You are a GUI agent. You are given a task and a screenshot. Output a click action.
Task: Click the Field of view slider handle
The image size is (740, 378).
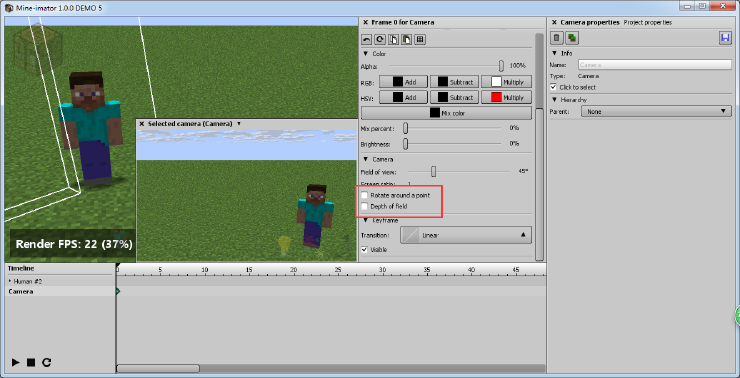click(433, 171)
